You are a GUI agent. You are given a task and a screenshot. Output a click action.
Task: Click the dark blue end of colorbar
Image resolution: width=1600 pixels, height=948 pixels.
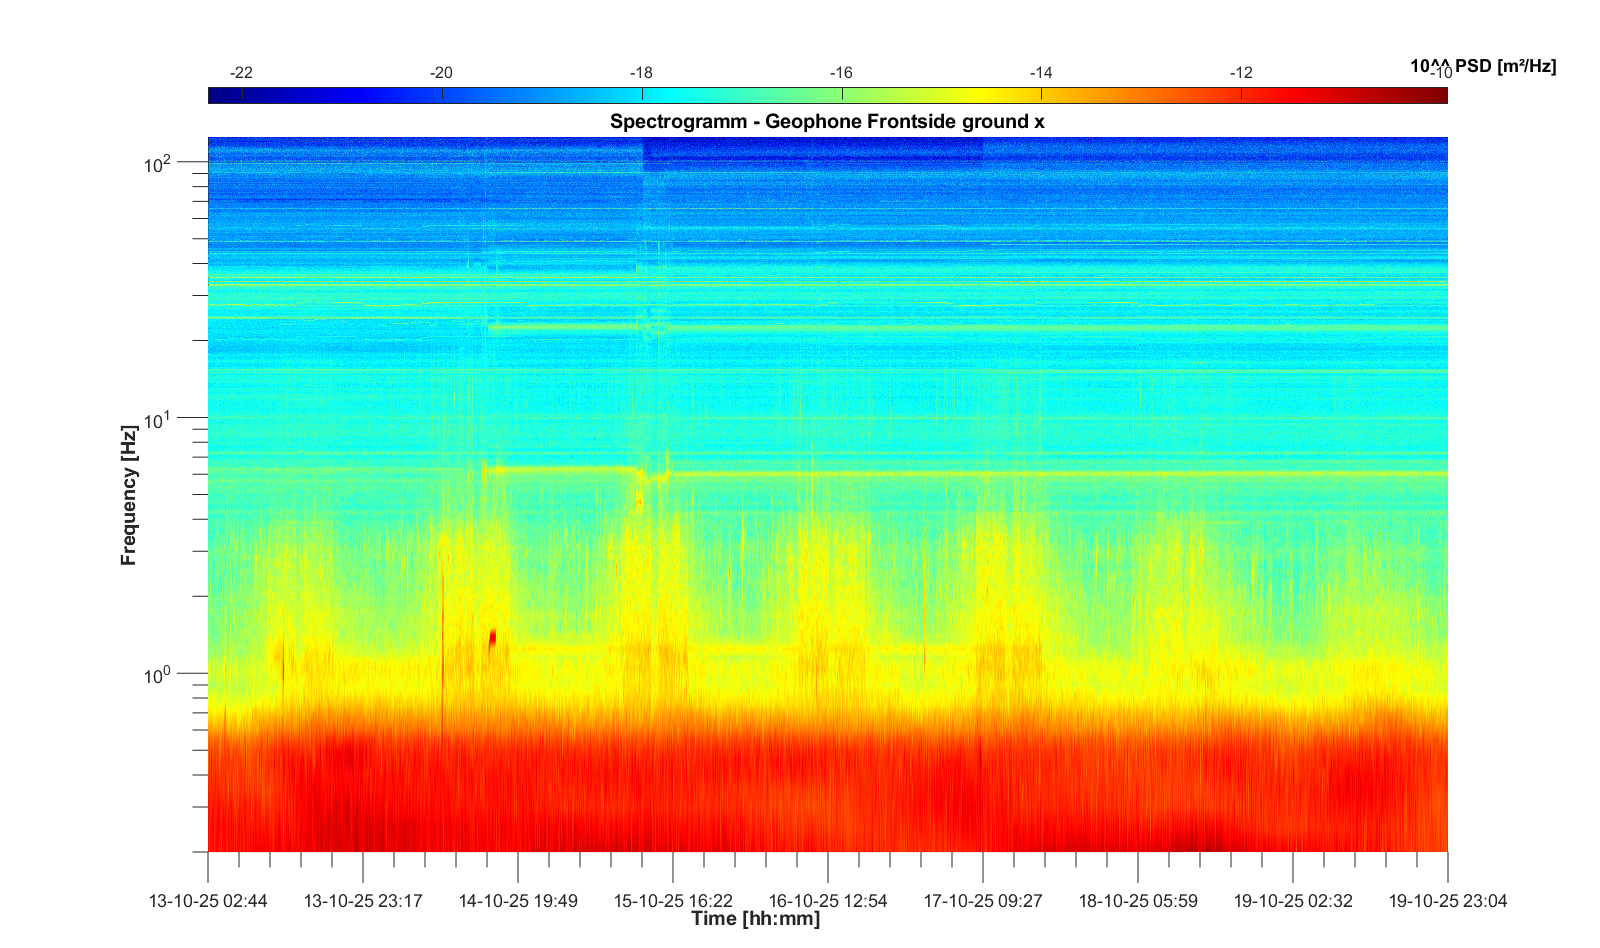tap(217, 95)
